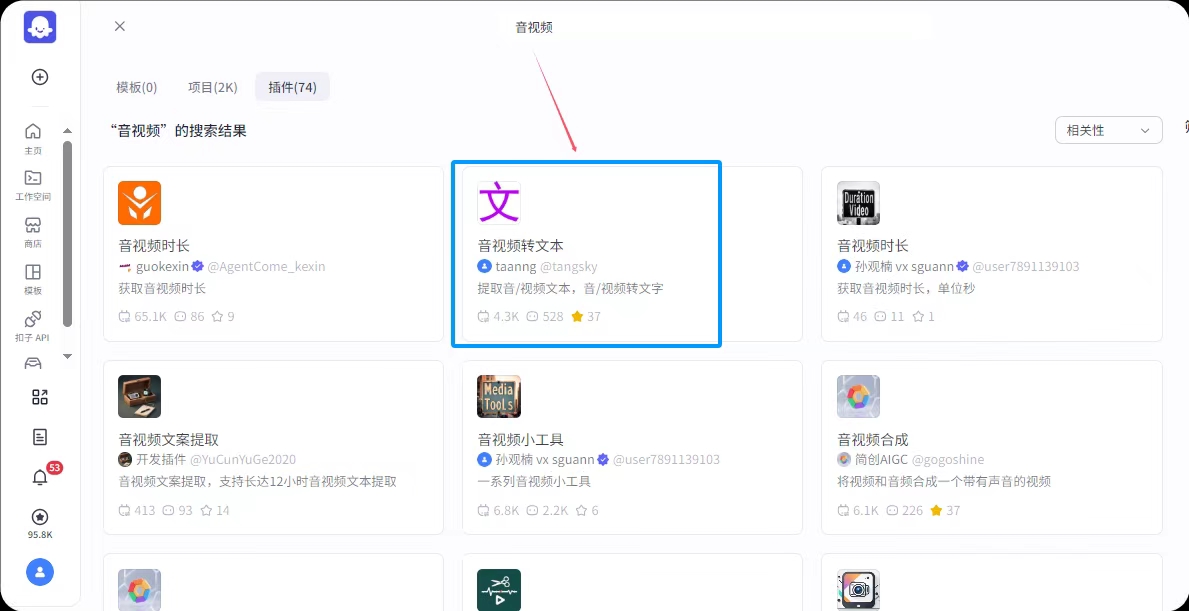The height and width of the screenshot is (611, 1189).
Task: Open the 主页 home page
Action: (x=33, y=139)
